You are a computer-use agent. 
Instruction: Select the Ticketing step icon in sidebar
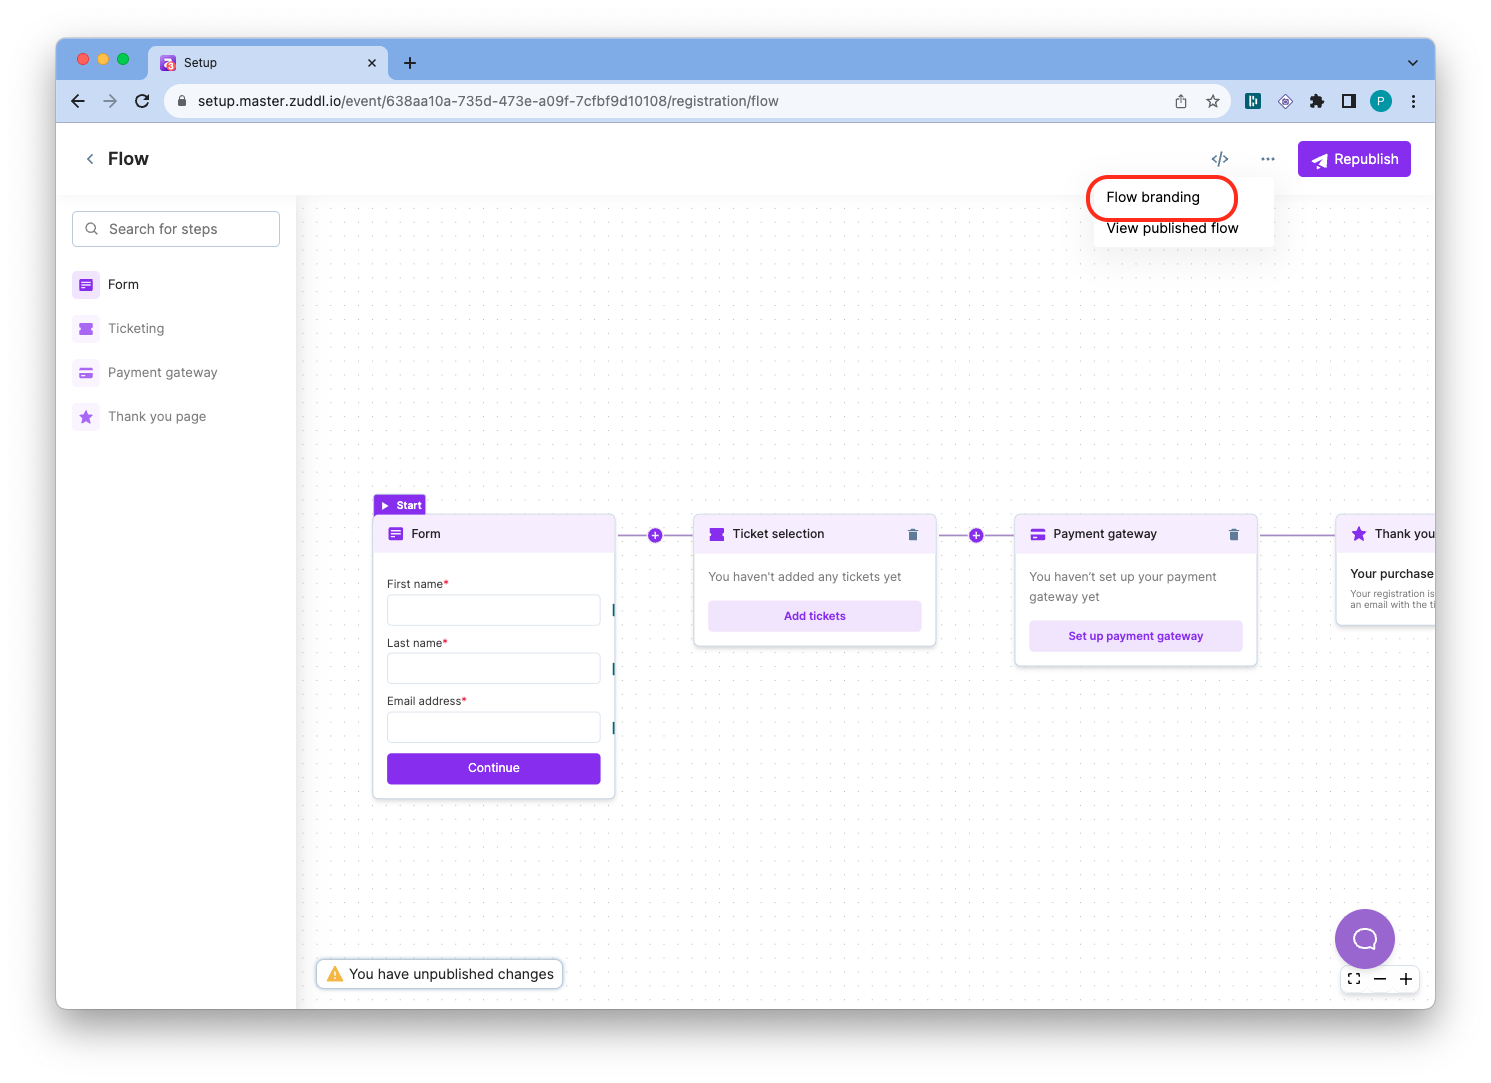click(86, 329)
